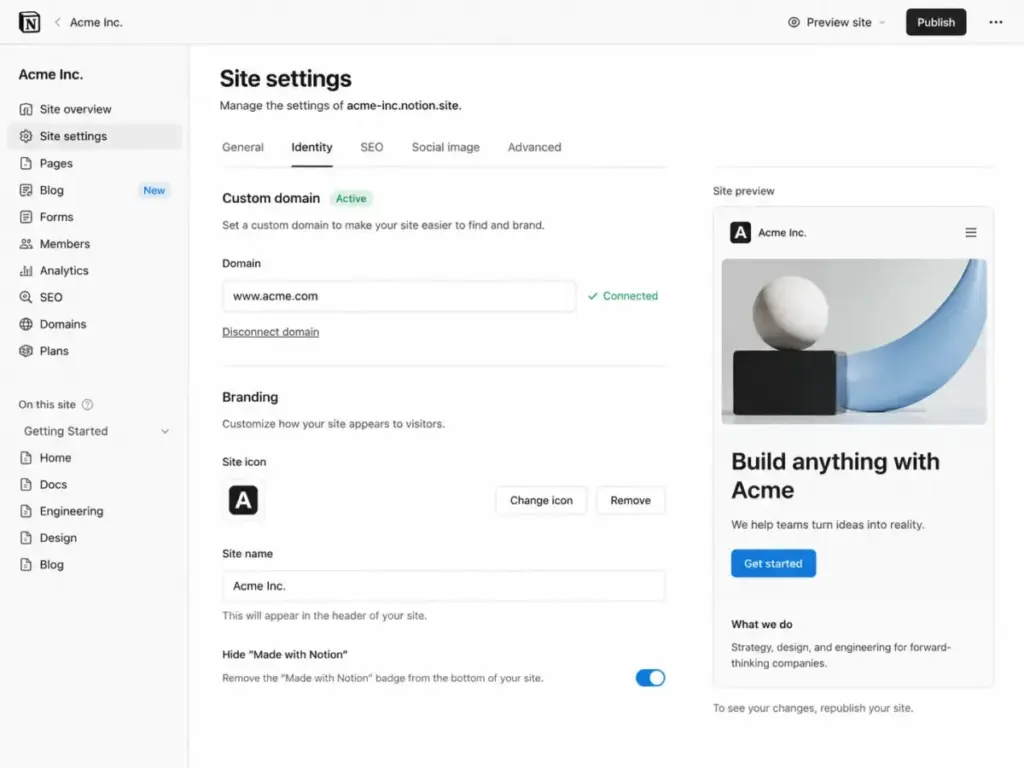This screenshot has width=1024, height=768.
Task: Switch to the Social image tab
Action: 445,147
